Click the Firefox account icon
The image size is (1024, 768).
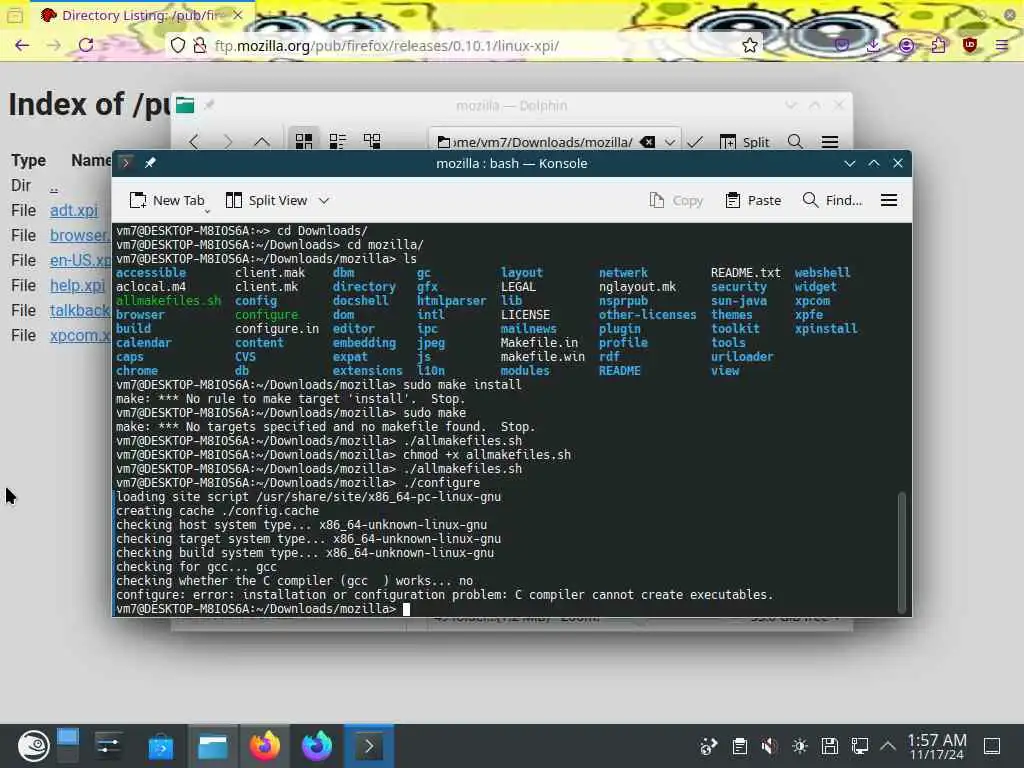coord(906,45)
